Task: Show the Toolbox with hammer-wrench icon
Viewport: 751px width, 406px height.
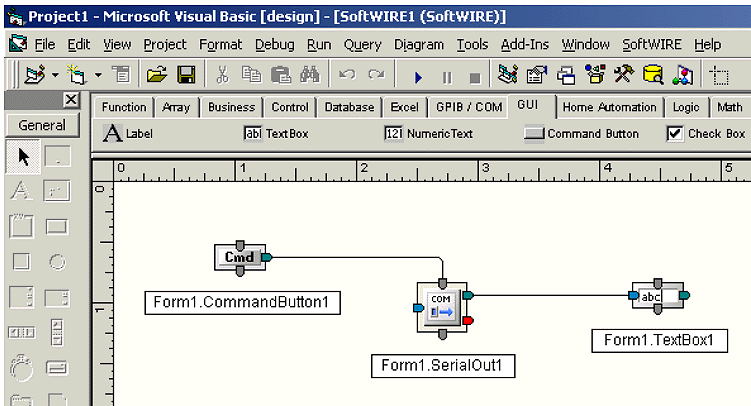Action: coord(624,74)
